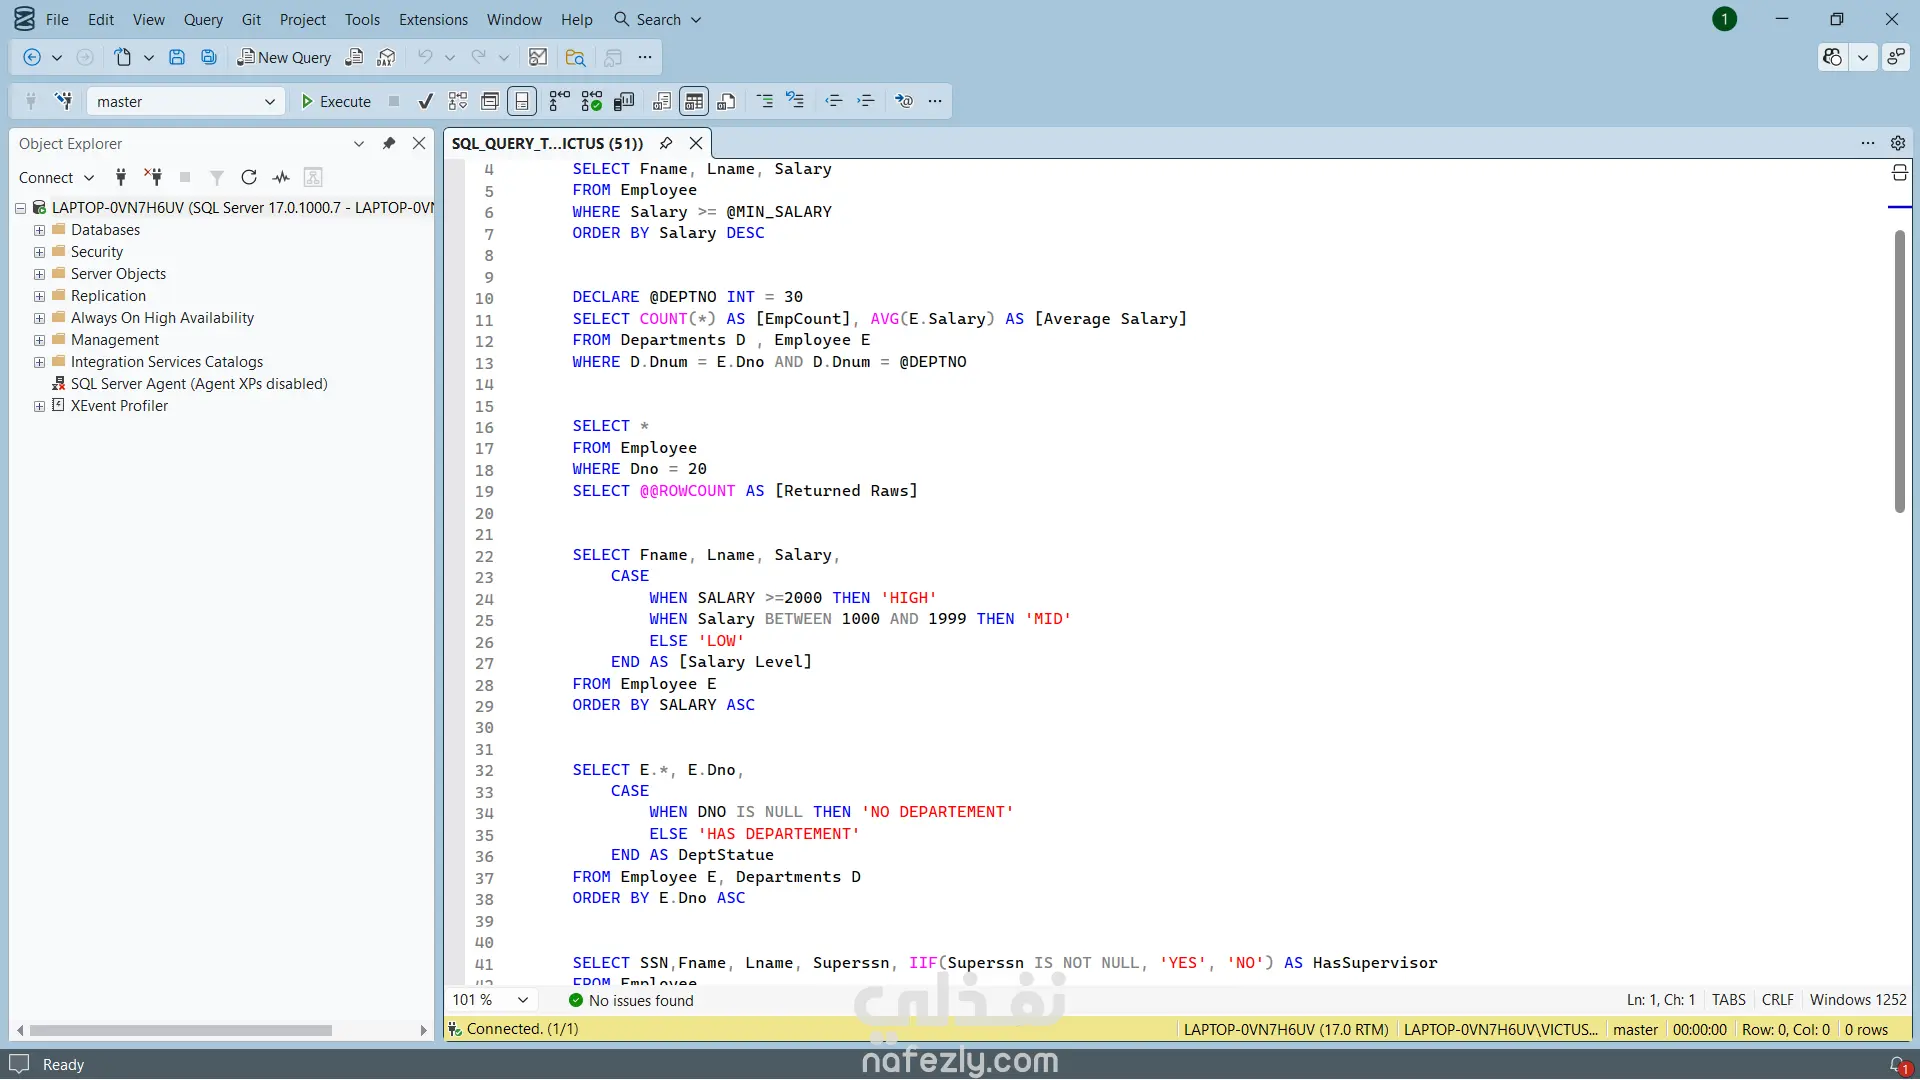Click the Query Options icon
Viewport: 1920px width, 1080px height.
point(490,101)
